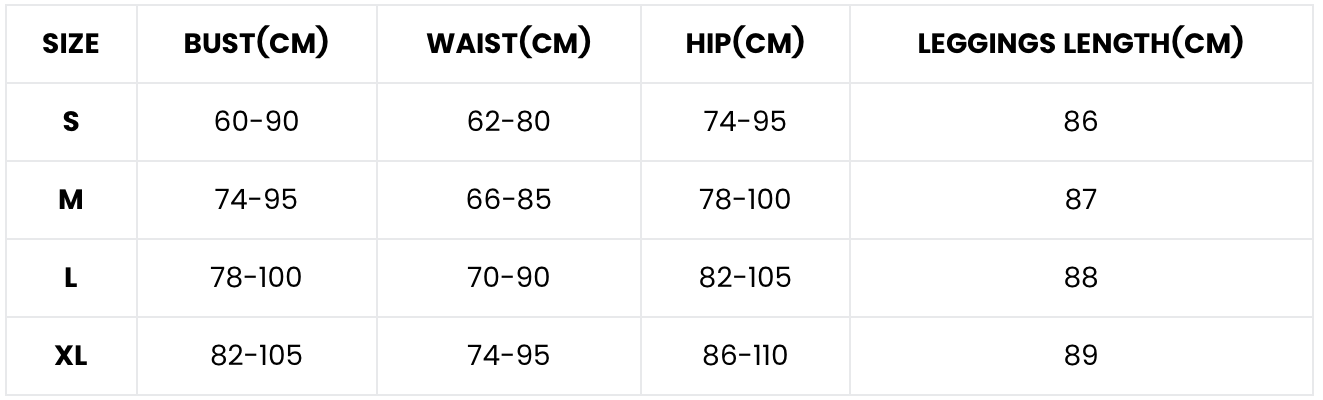This screenshot has height=400, width=1323.
Task: Select waist value 70-90 for size L
Action: tap(508, 278)
